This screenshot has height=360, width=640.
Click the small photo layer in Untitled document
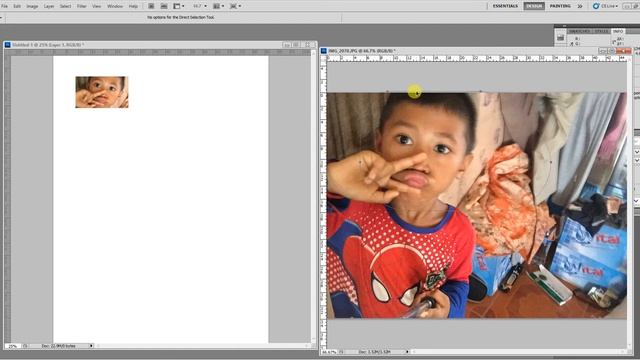pyautogui.click(x=102, y=92)
